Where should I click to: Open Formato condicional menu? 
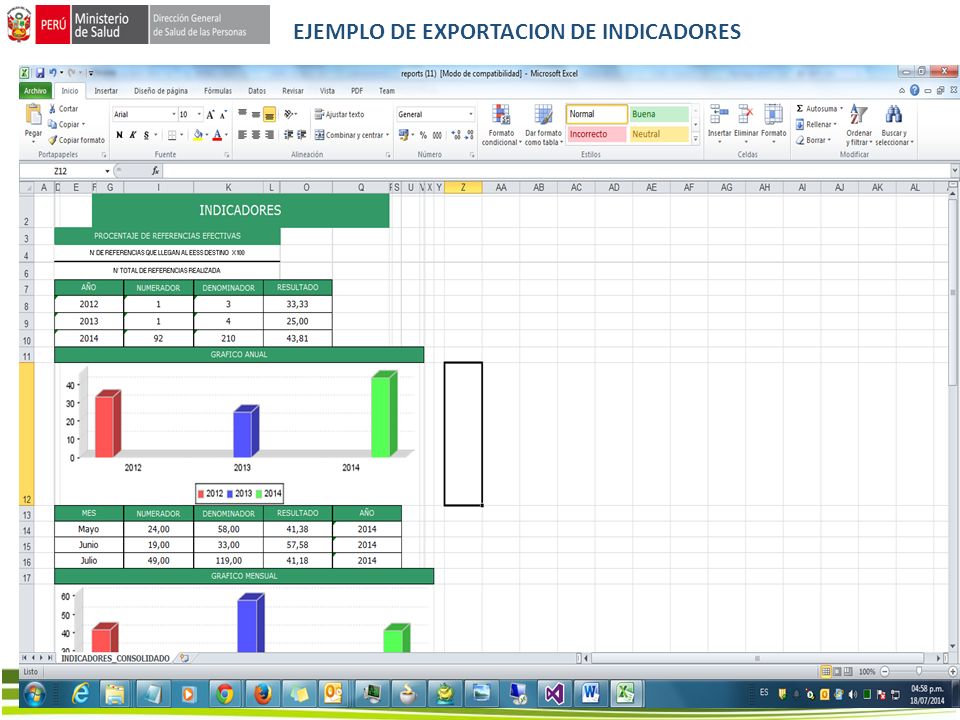501,125
